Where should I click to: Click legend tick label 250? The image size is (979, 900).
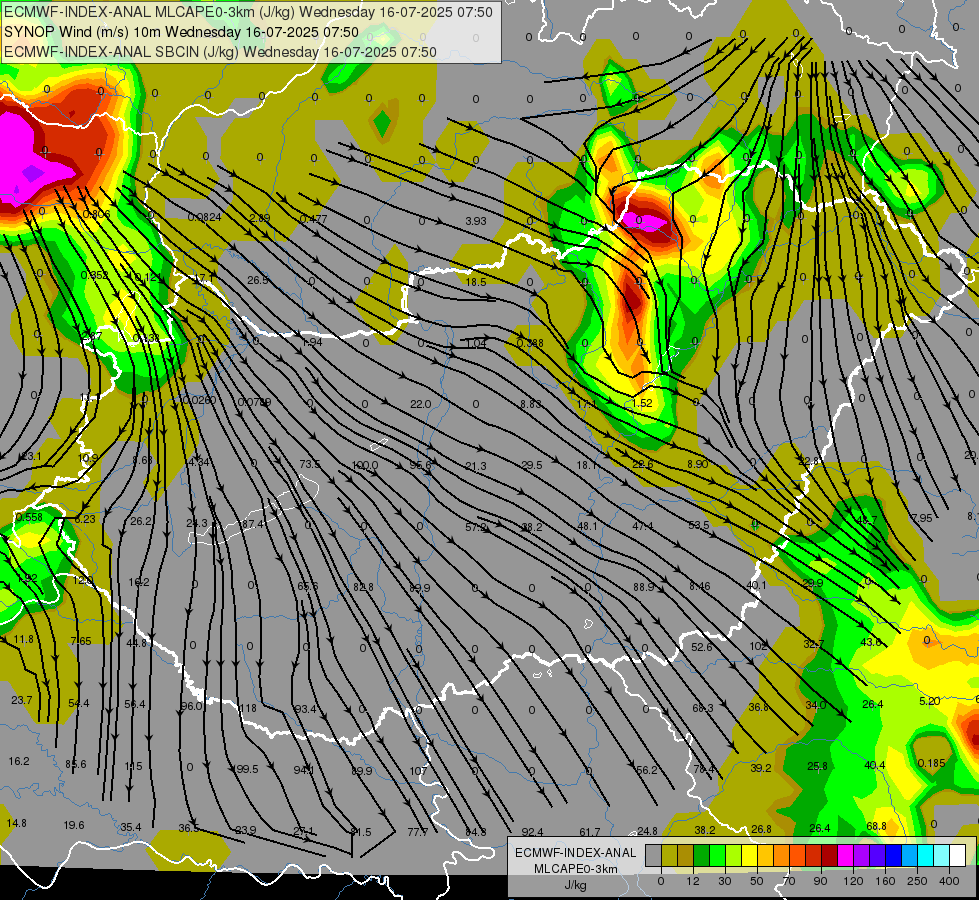(917, 881)
